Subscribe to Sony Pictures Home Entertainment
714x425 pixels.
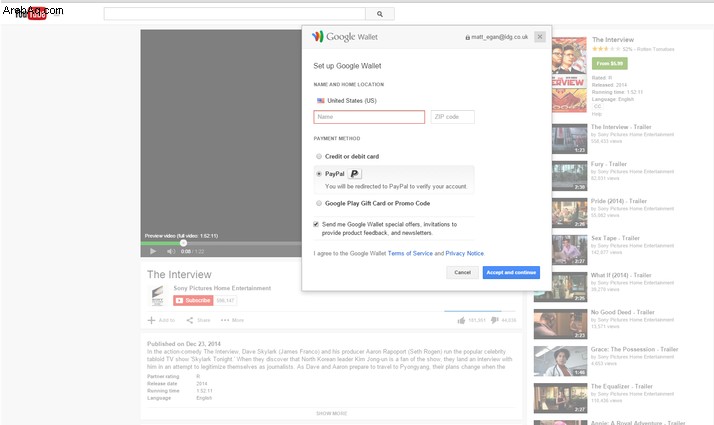pyautogui.click(x=193, y=301)
